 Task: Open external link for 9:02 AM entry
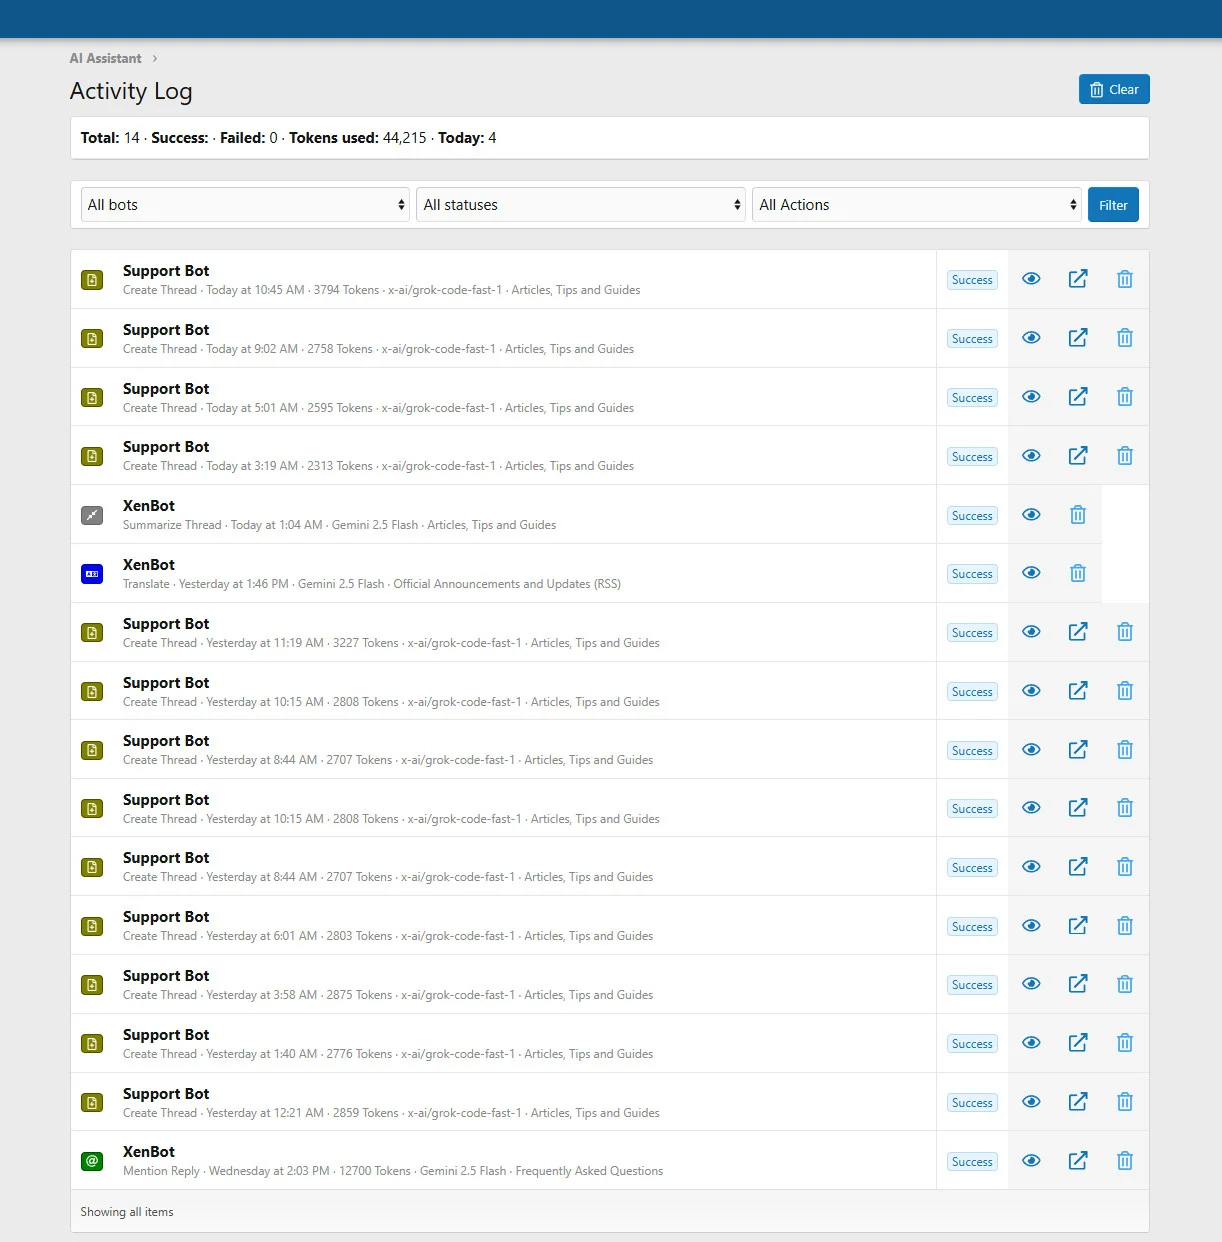coord(1077,338)
